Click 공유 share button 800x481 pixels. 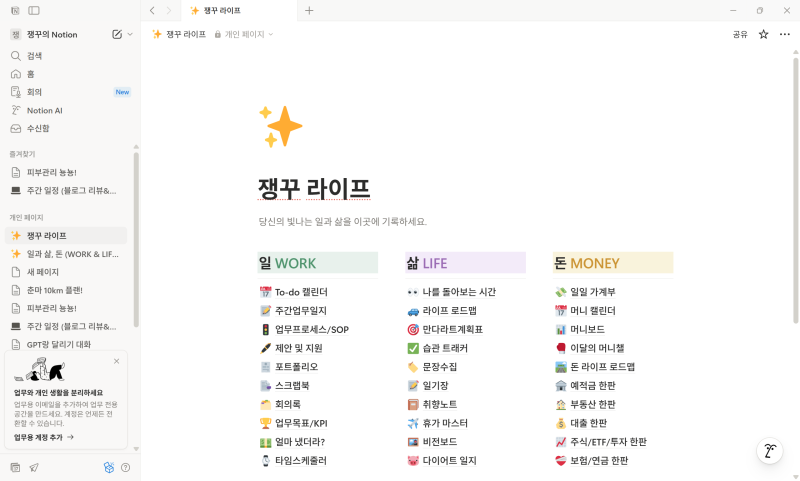[740, 34]
